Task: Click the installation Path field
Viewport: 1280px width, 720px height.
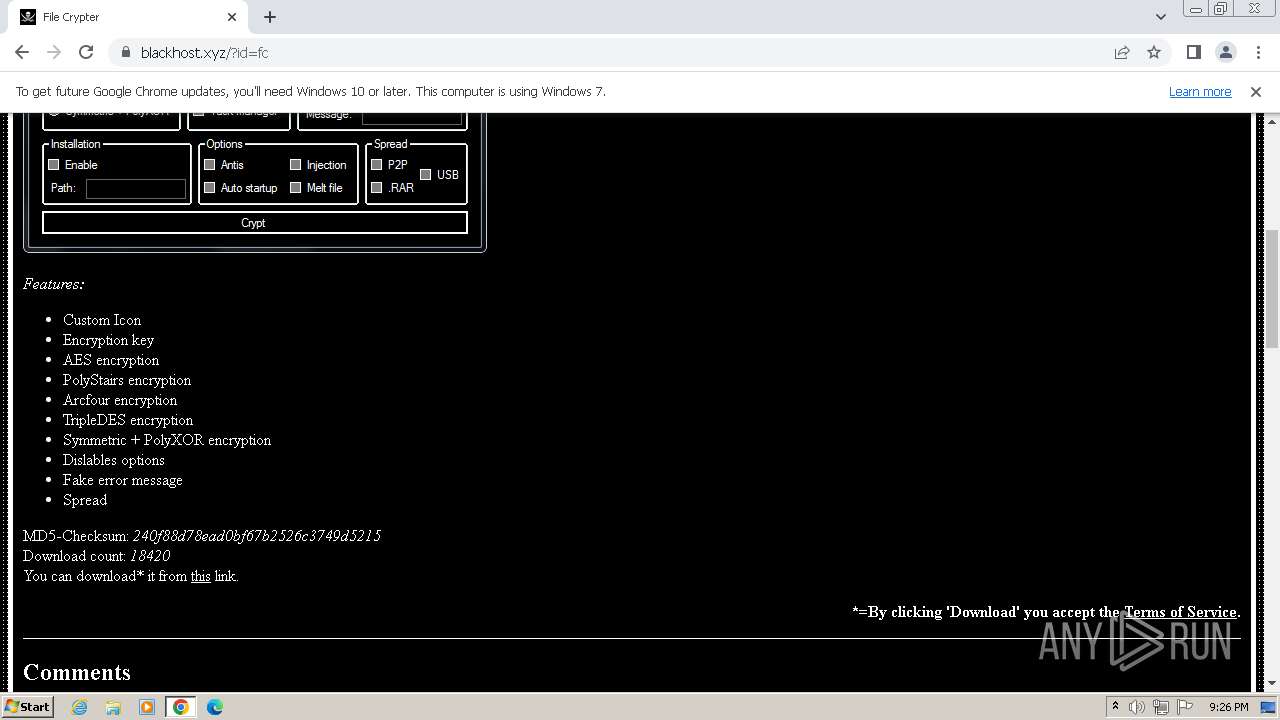Action: pyautogui.click(x=136, y=189)
